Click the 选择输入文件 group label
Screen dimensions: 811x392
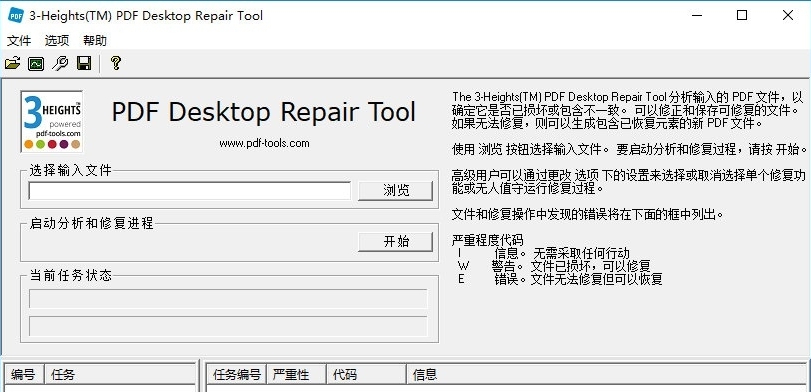click(70, 170)
